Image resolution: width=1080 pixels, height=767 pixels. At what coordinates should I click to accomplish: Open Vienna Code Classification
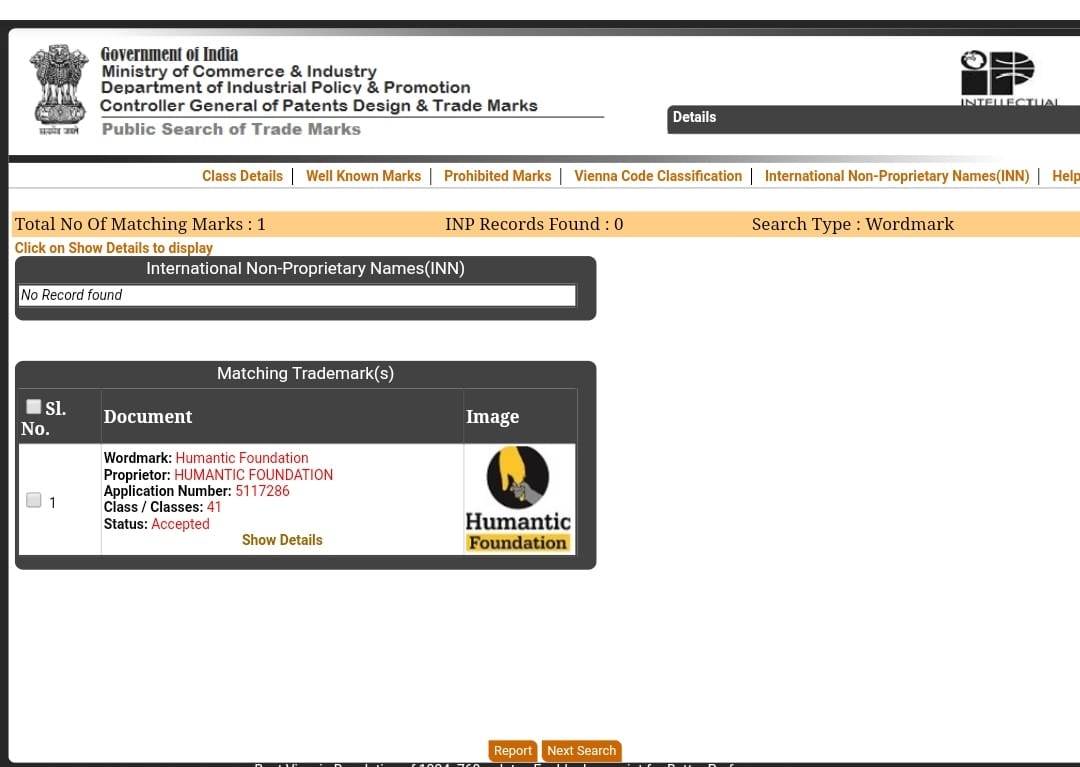point(658,176)
